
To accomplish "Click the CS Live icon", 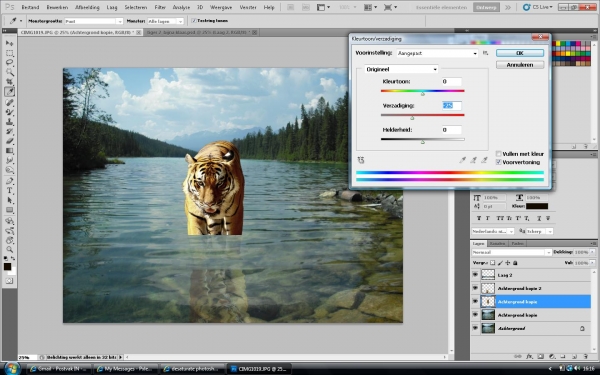I will click(x=527, y=7).
